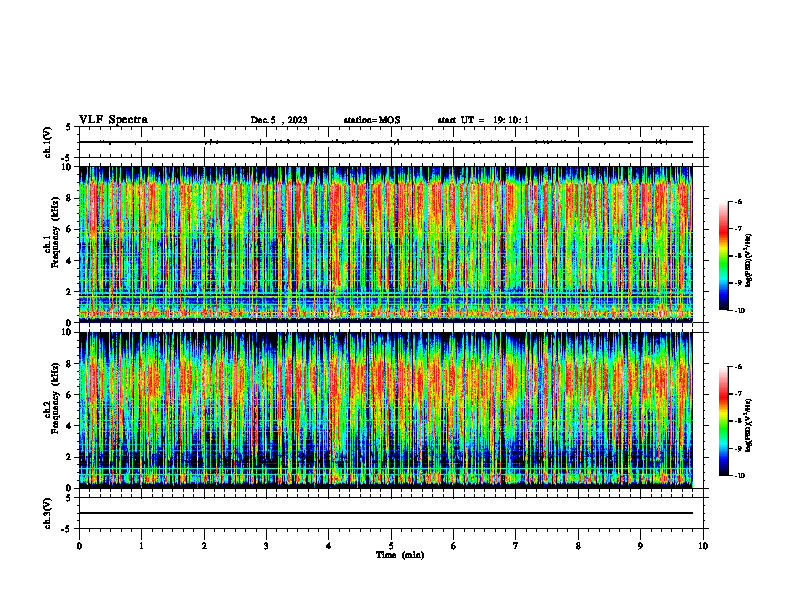Screen dimensions: 792x612
Task: Click time axis tick label "4"
Action: tap(329, 546)
